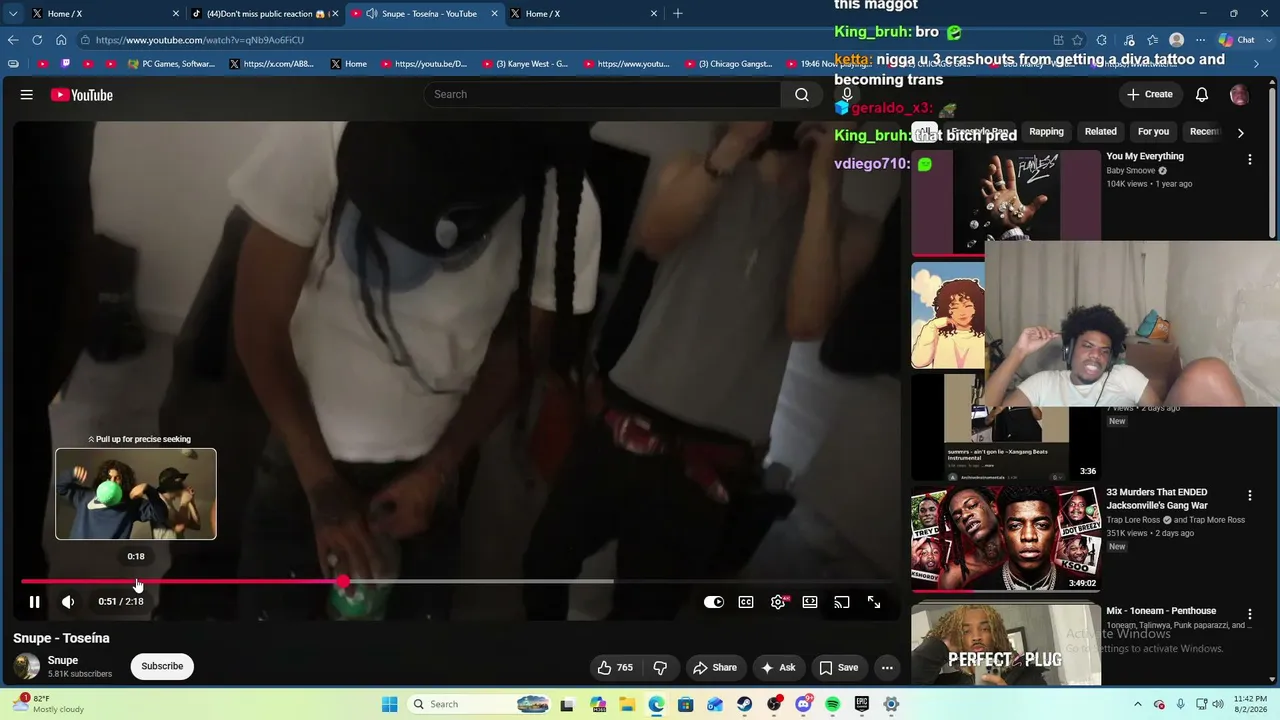The image size is (1280, 720).
Task: Open the tab search dropdown arrow
Action: [13, 14]
